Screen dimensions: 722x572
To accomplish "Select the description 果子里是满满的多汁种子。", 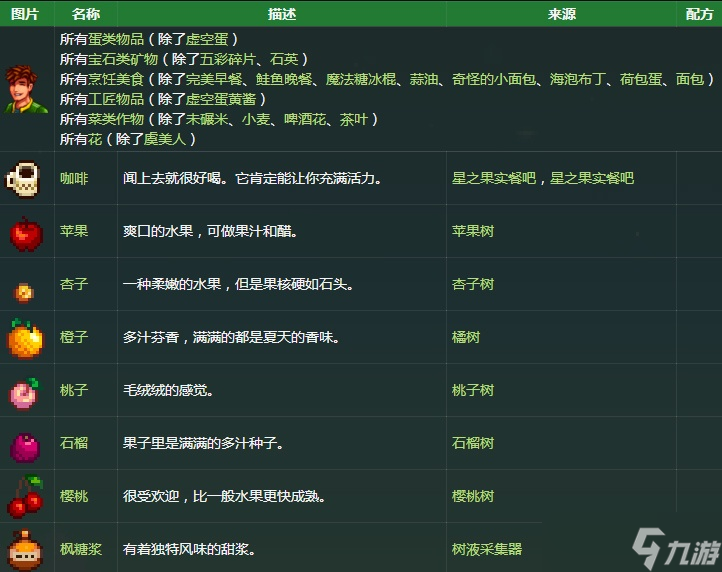I will click(x=203, y=443).
